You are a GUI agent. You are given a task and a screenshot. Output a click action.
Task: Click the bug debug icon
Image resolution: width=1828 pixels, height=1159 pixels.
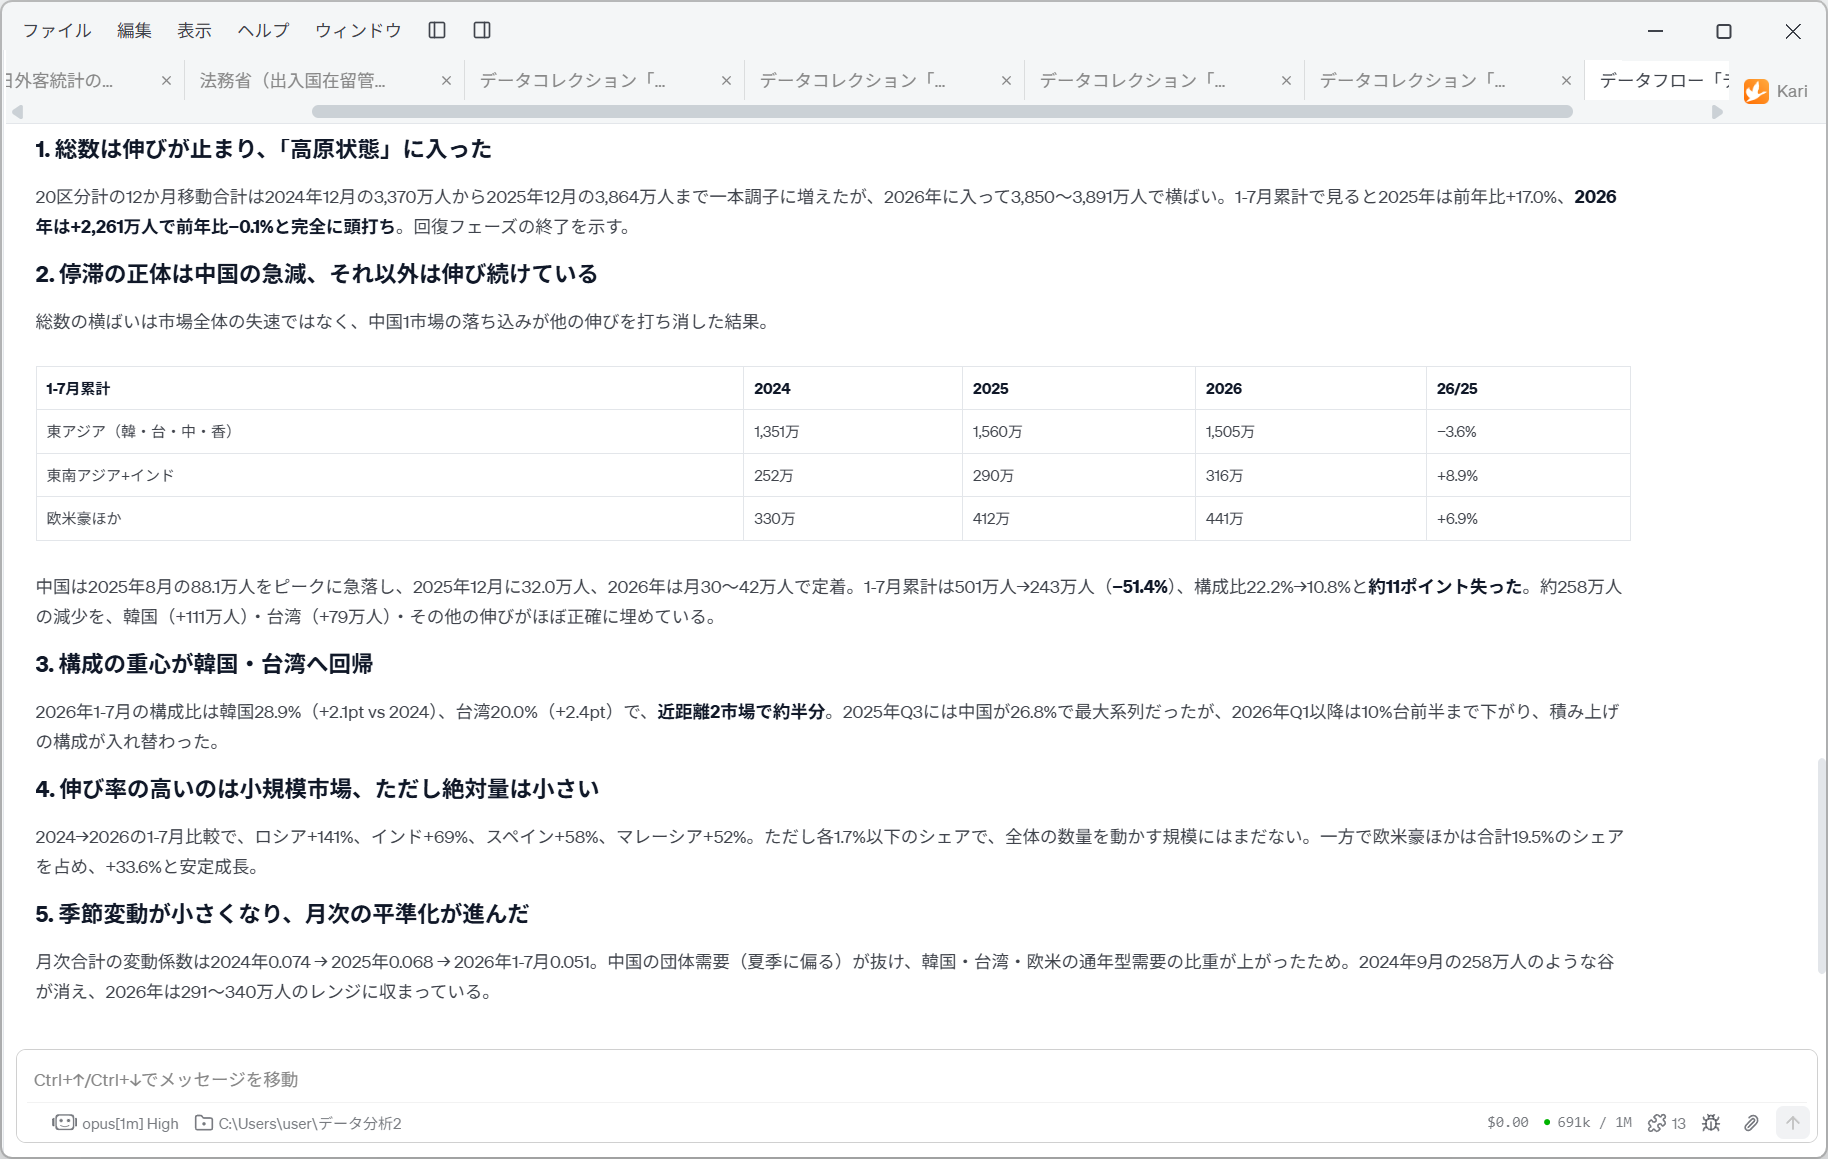point(1711,1123)
